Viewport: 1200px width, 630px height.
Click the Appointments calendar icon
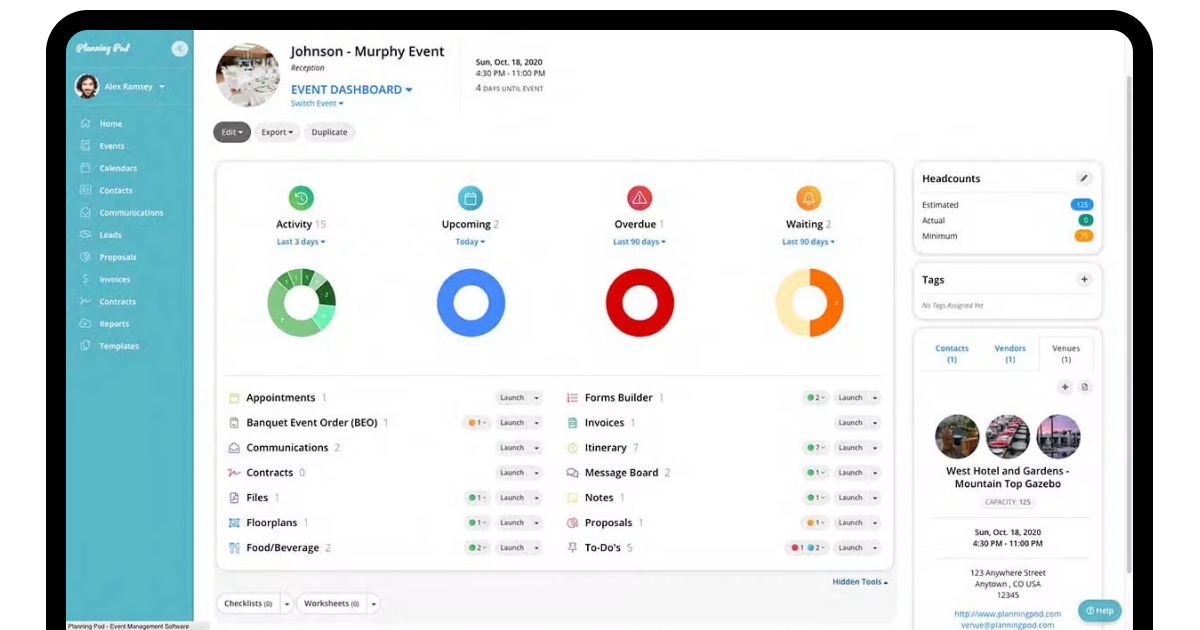tap(234, 398)
